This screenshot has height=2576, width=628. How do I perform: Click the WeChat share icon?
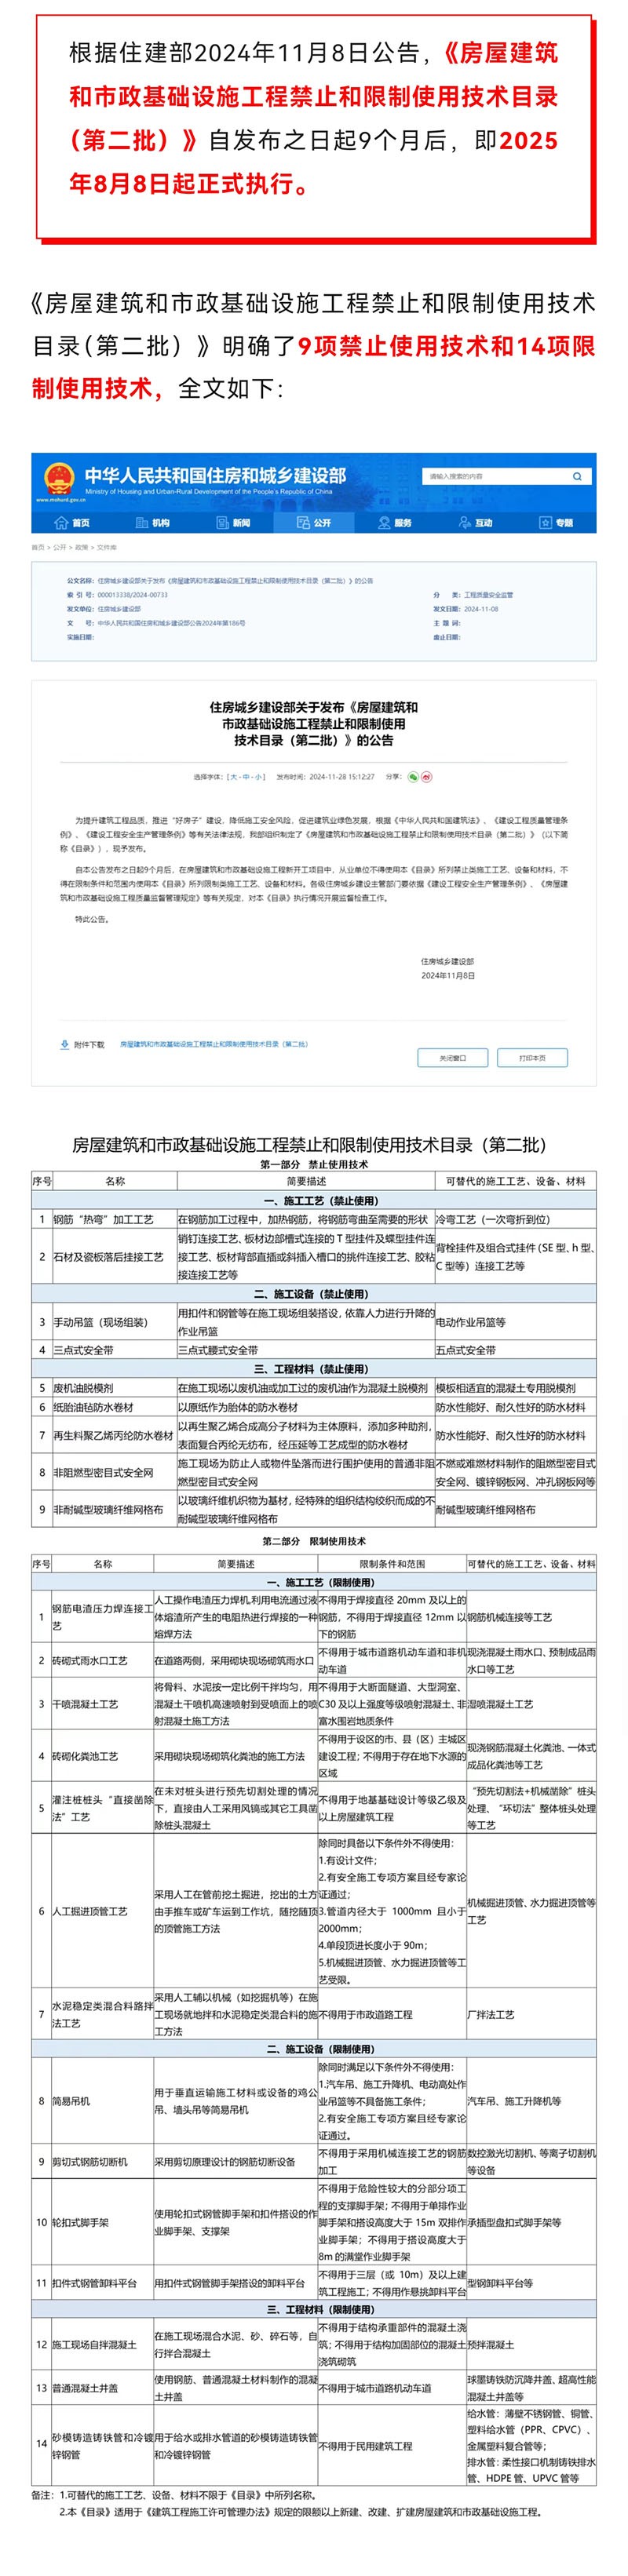click(x=414, y=776)
